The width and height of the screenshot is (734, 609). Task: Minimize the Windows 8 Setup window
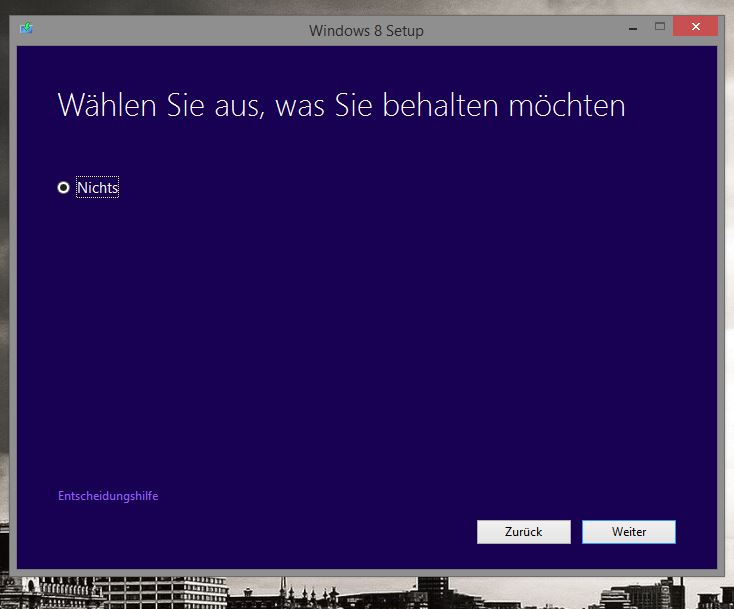632,26
